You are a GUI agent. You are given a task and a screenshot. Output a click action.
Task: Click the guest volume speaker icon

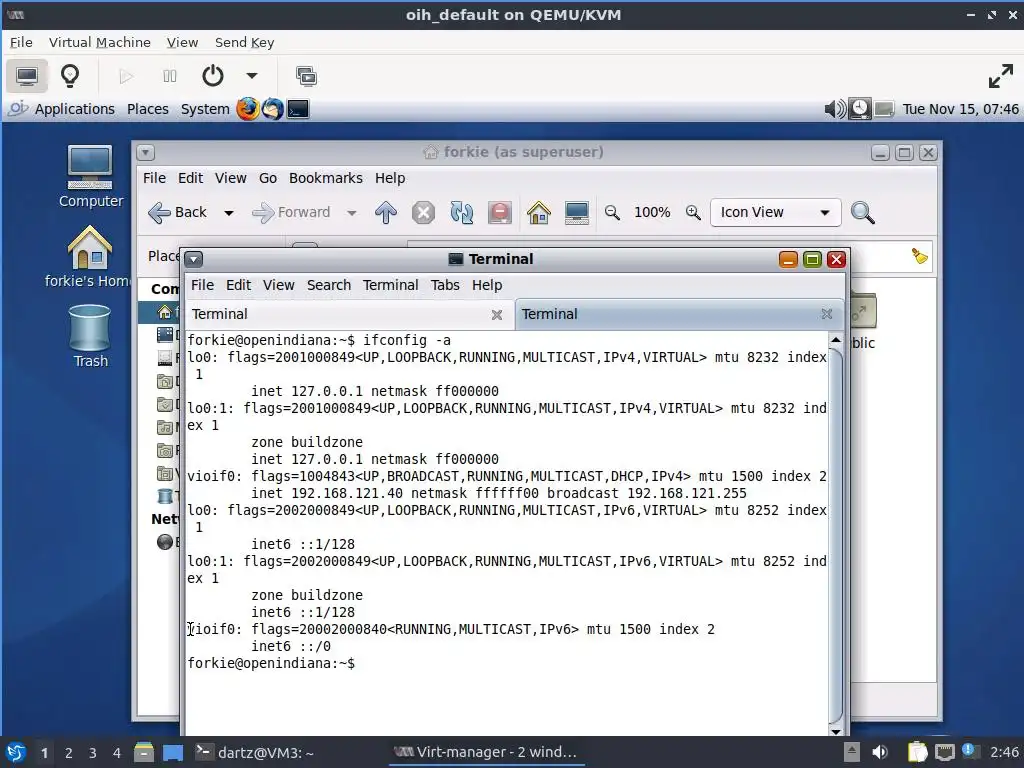(835, 109)
